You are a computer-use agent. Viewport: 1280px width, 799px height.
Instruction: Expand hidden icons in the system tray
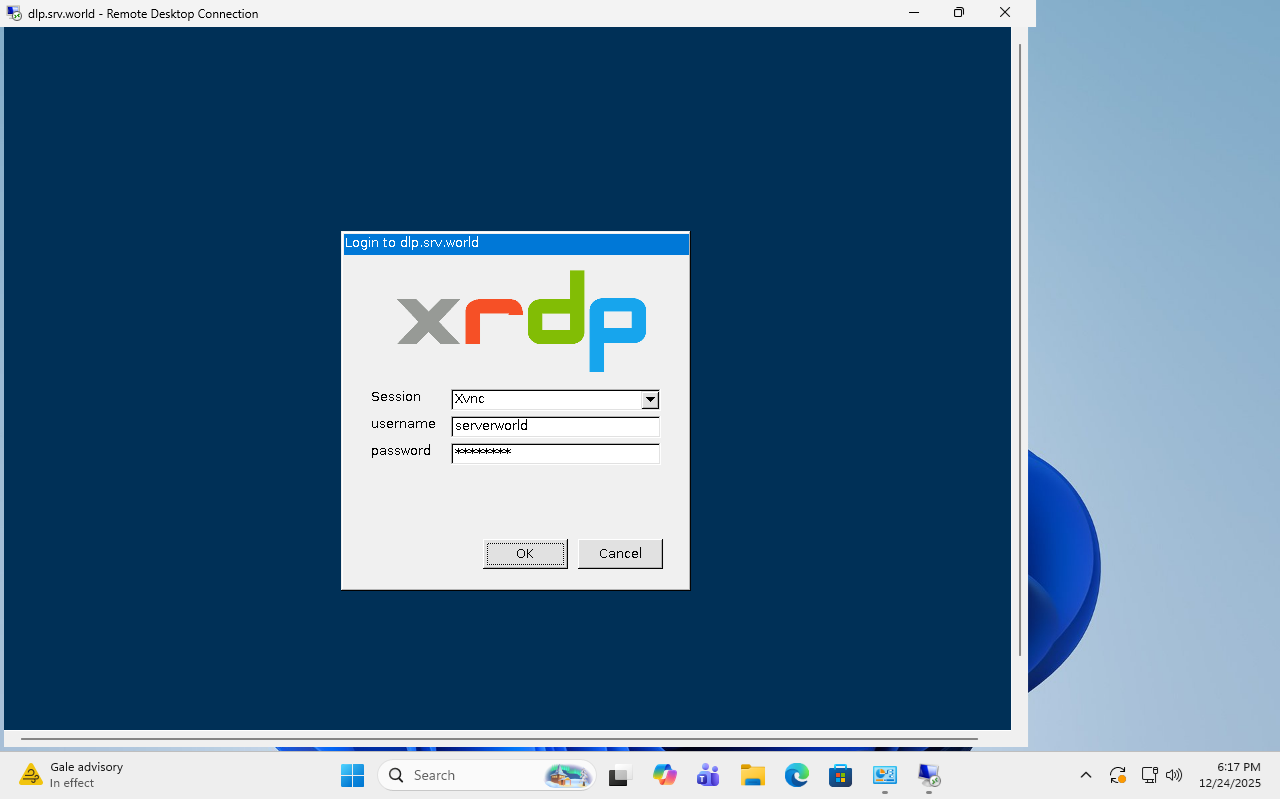coord(1086,775)
